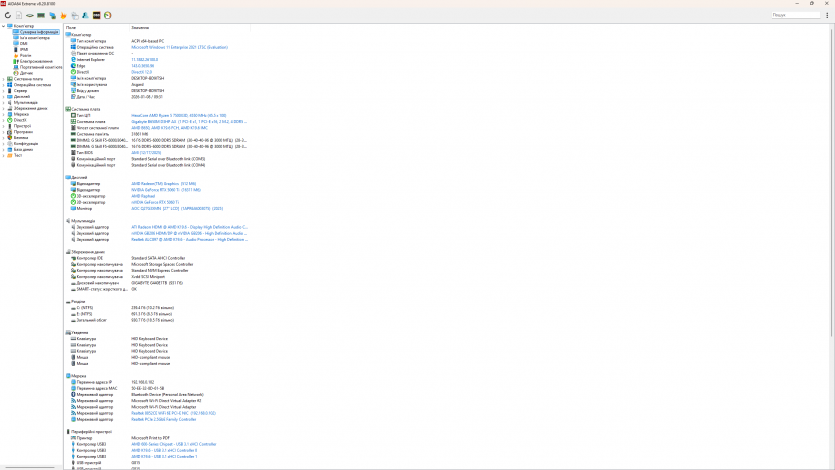This screenshot has height=470, width=835.
Task: Expand the Системна плата tree node
Action: click(x=3, y=78)
